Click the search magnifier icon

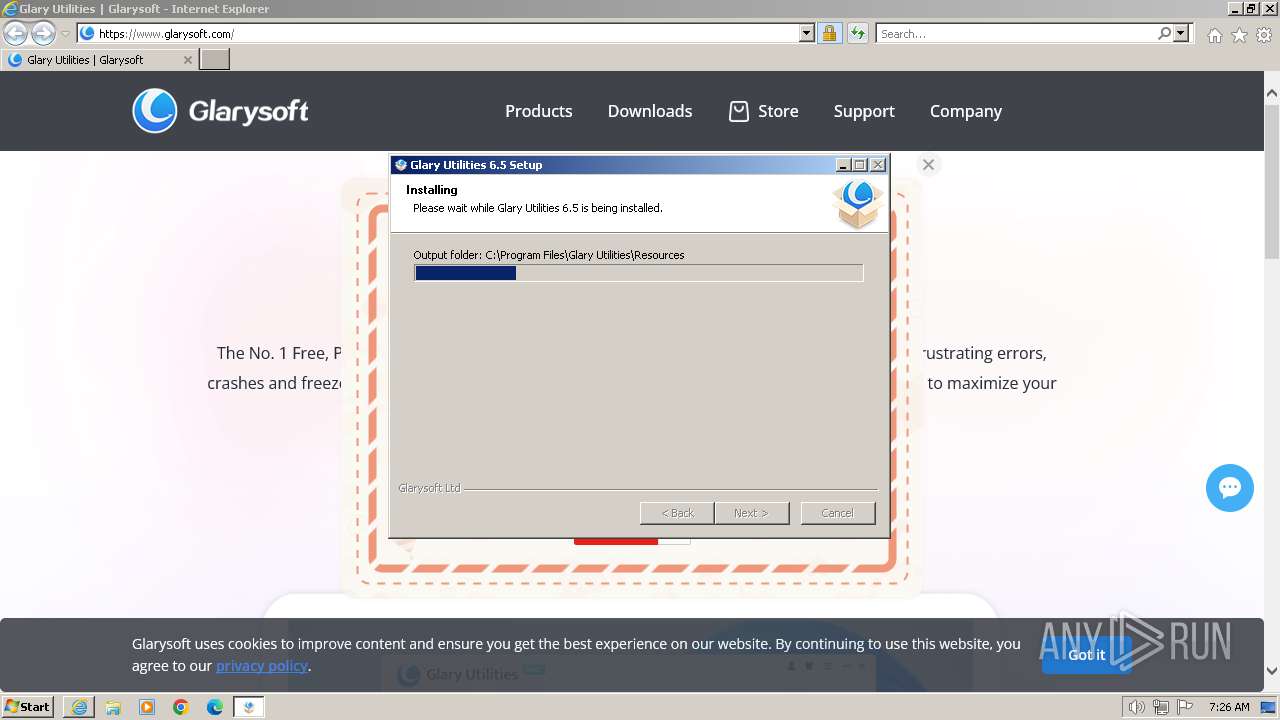pyautogui.click(x=1164, y=33)
